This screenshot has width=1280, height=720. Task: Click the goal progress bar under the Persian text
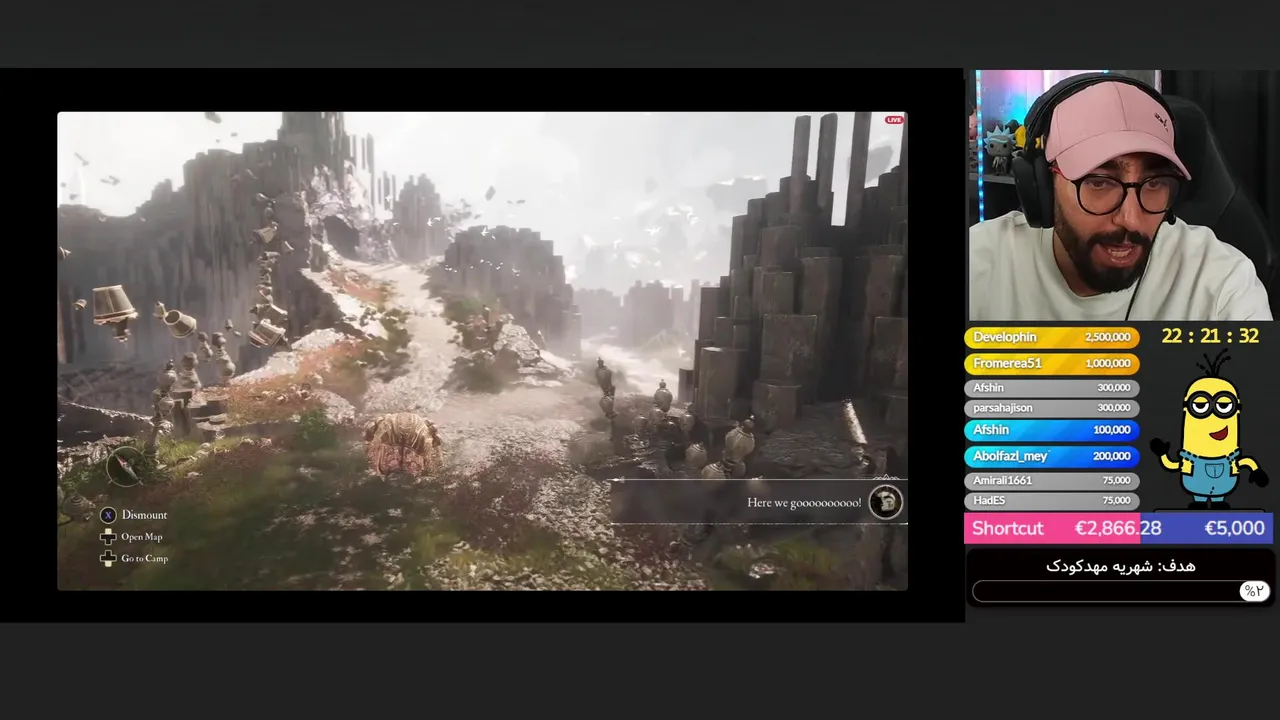1120,591
